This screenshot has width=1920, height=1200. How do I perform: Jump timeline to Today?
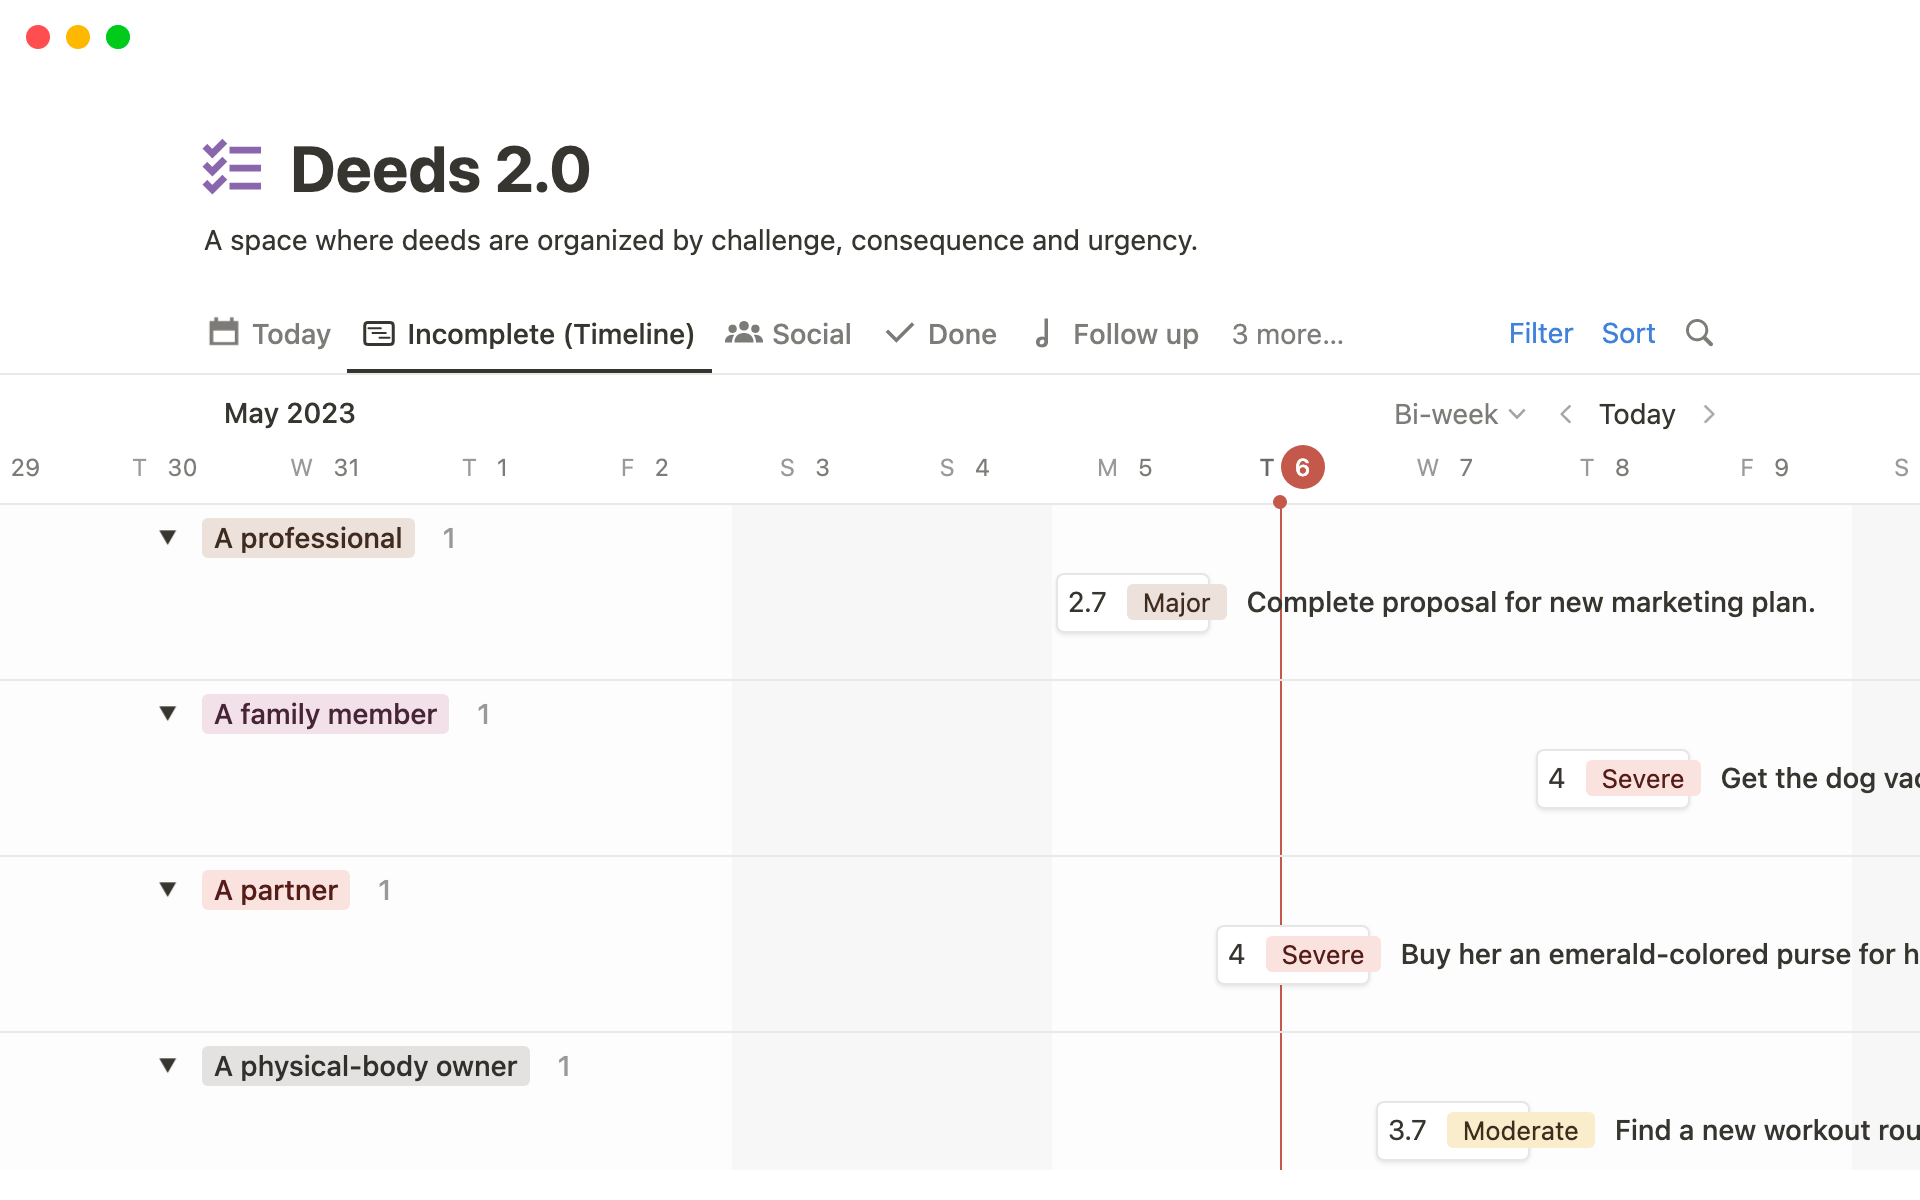point(1636,414)
